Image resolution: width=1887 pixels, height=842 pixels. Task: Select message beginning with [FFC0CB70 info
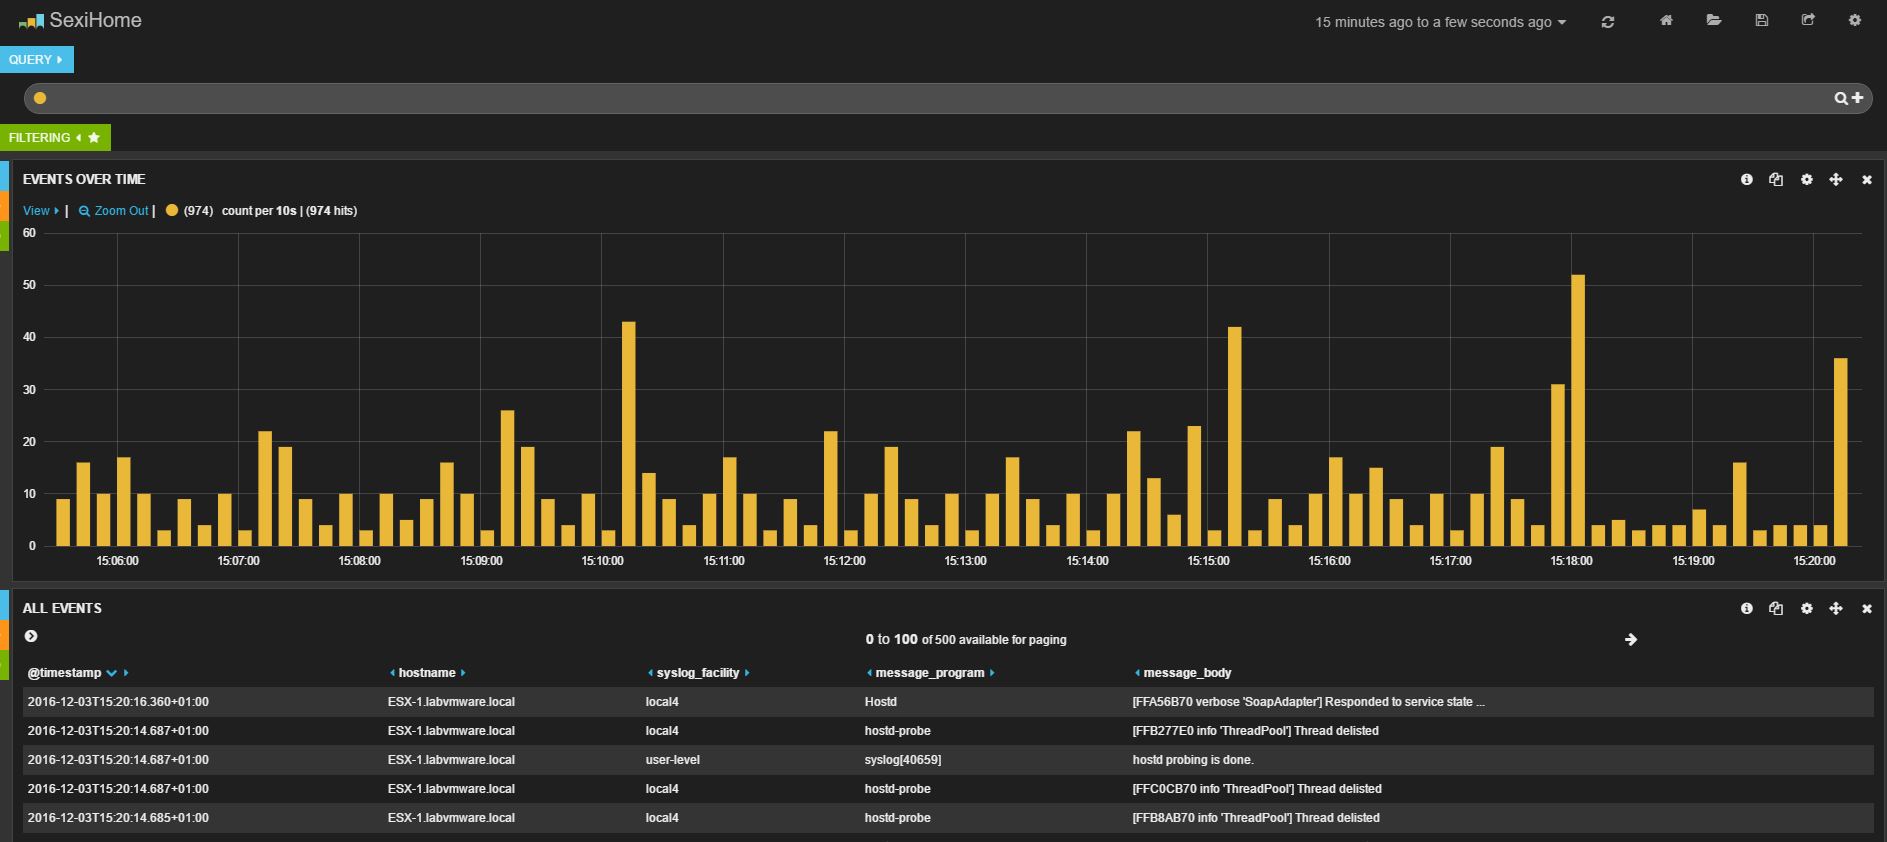[1257, 789]
